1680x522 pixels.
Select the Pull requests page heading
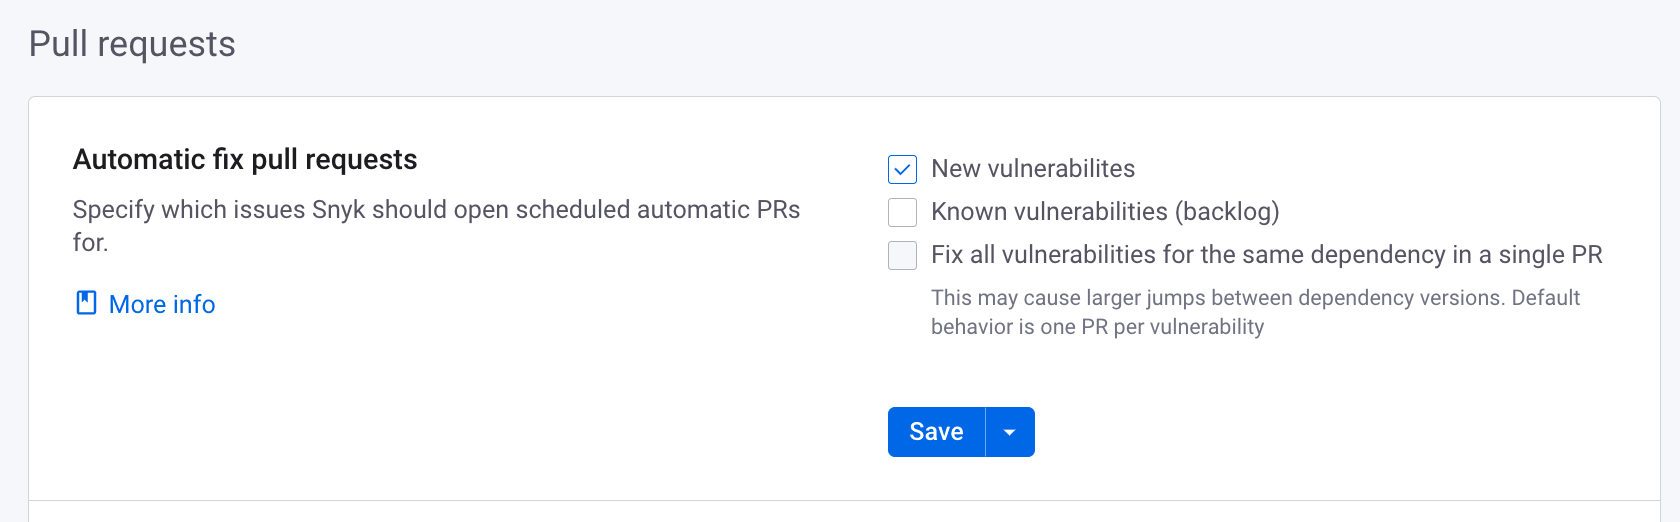[132, 44]
